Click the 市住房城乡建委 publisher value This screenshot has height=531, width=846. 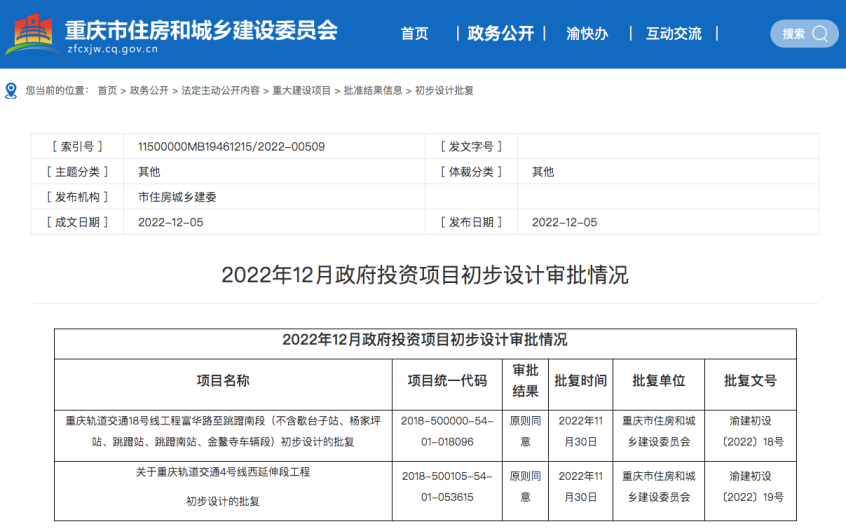point(177,198)
